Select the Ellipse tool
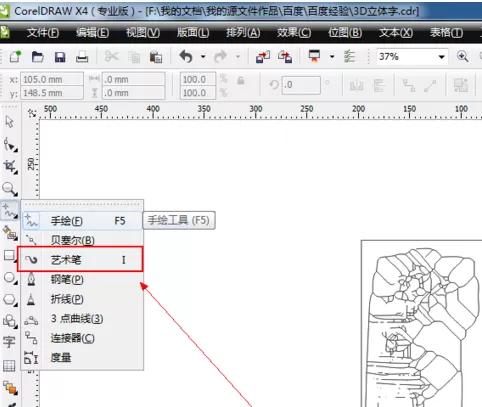Screen dimensions: 482x407 coord(10,278)
